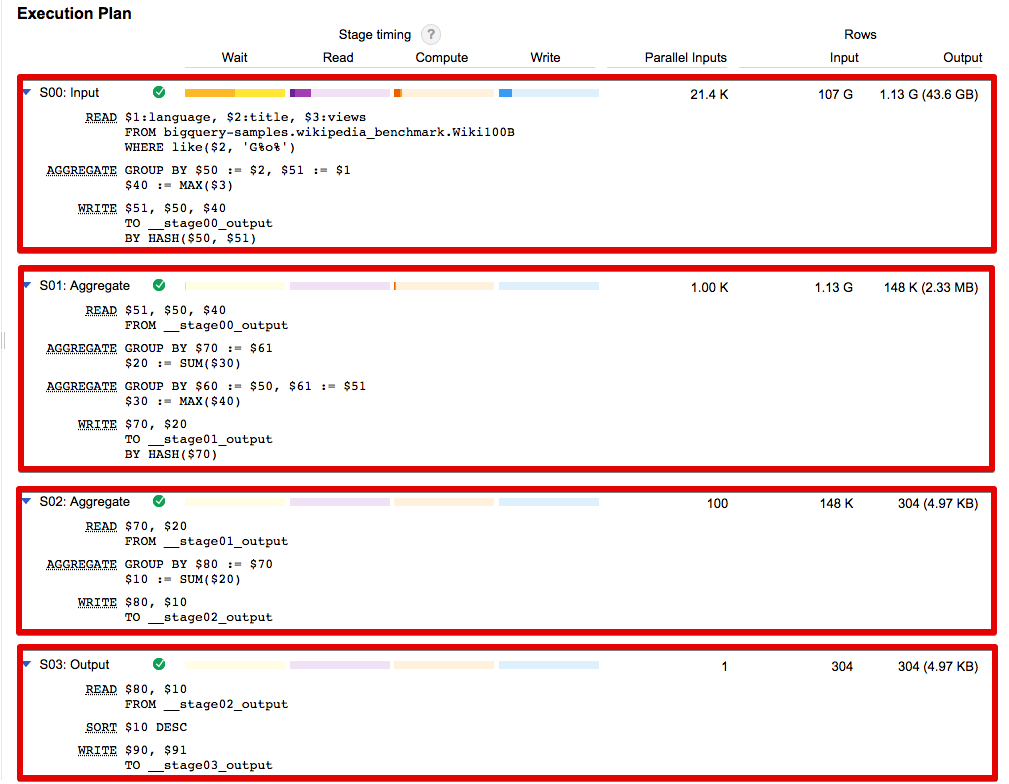Viewport: 1009px width, 784px height.
Task: Click the underlined READ keyword in stage S00
Action: tap(101, 118)
